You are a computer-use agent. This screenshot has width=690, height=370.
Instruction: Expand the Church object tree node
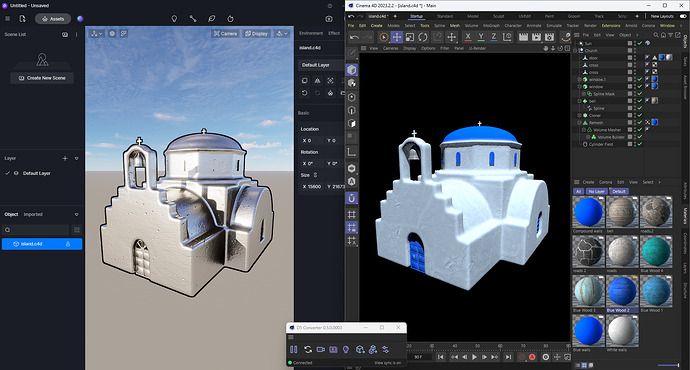[575, 51]
